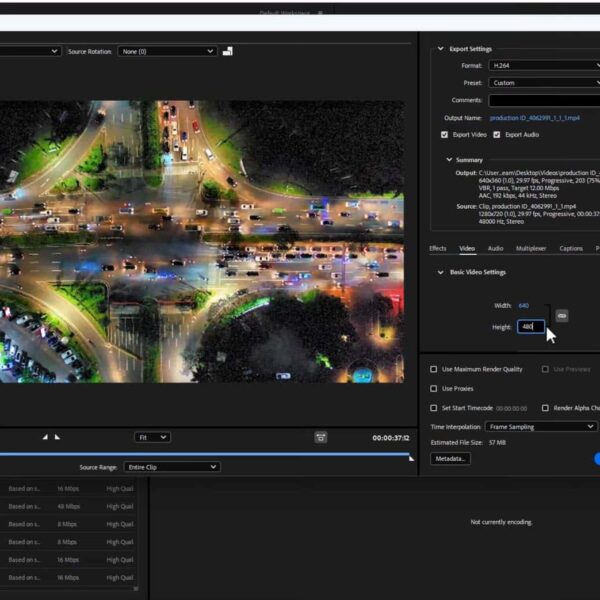Viewport: 600px width, 600px height.
Task: Click the timeline out point marker
Action: (411, 458)
